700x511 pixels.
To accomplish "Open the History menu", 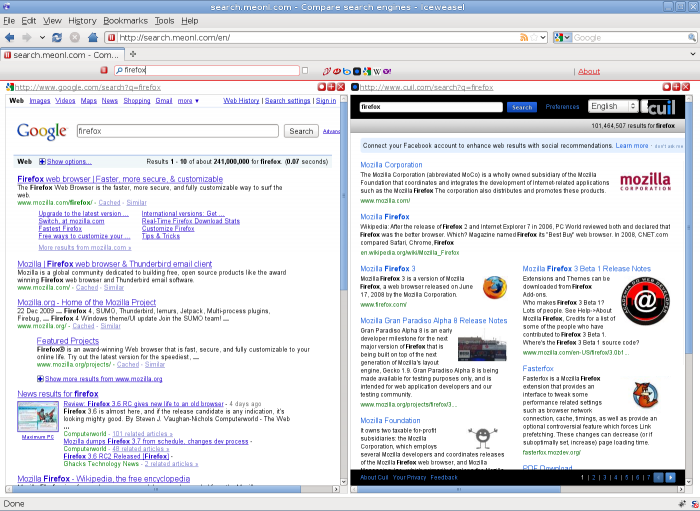I will (82, 21).
